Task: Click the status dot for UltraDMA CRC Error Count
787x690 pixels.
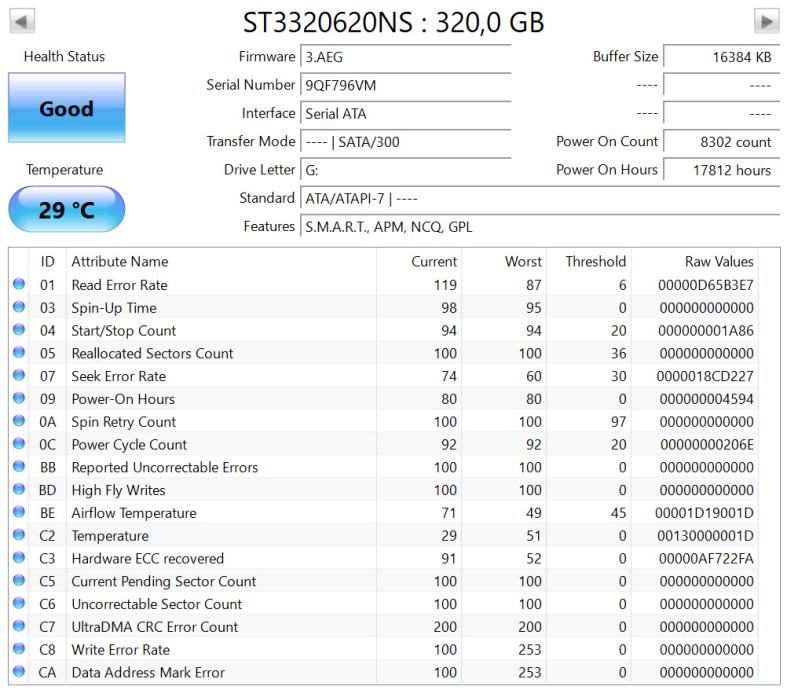Action: [x=19, y=626]
